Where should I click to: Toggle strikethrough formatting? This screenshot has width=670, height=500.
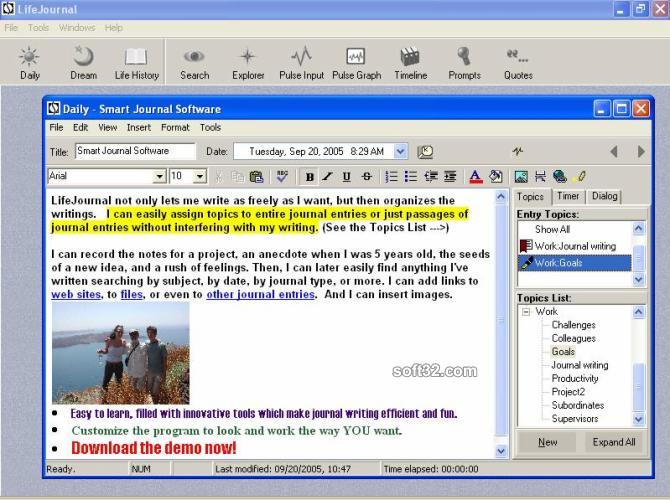pyautogui.click(x=367, y=176)
